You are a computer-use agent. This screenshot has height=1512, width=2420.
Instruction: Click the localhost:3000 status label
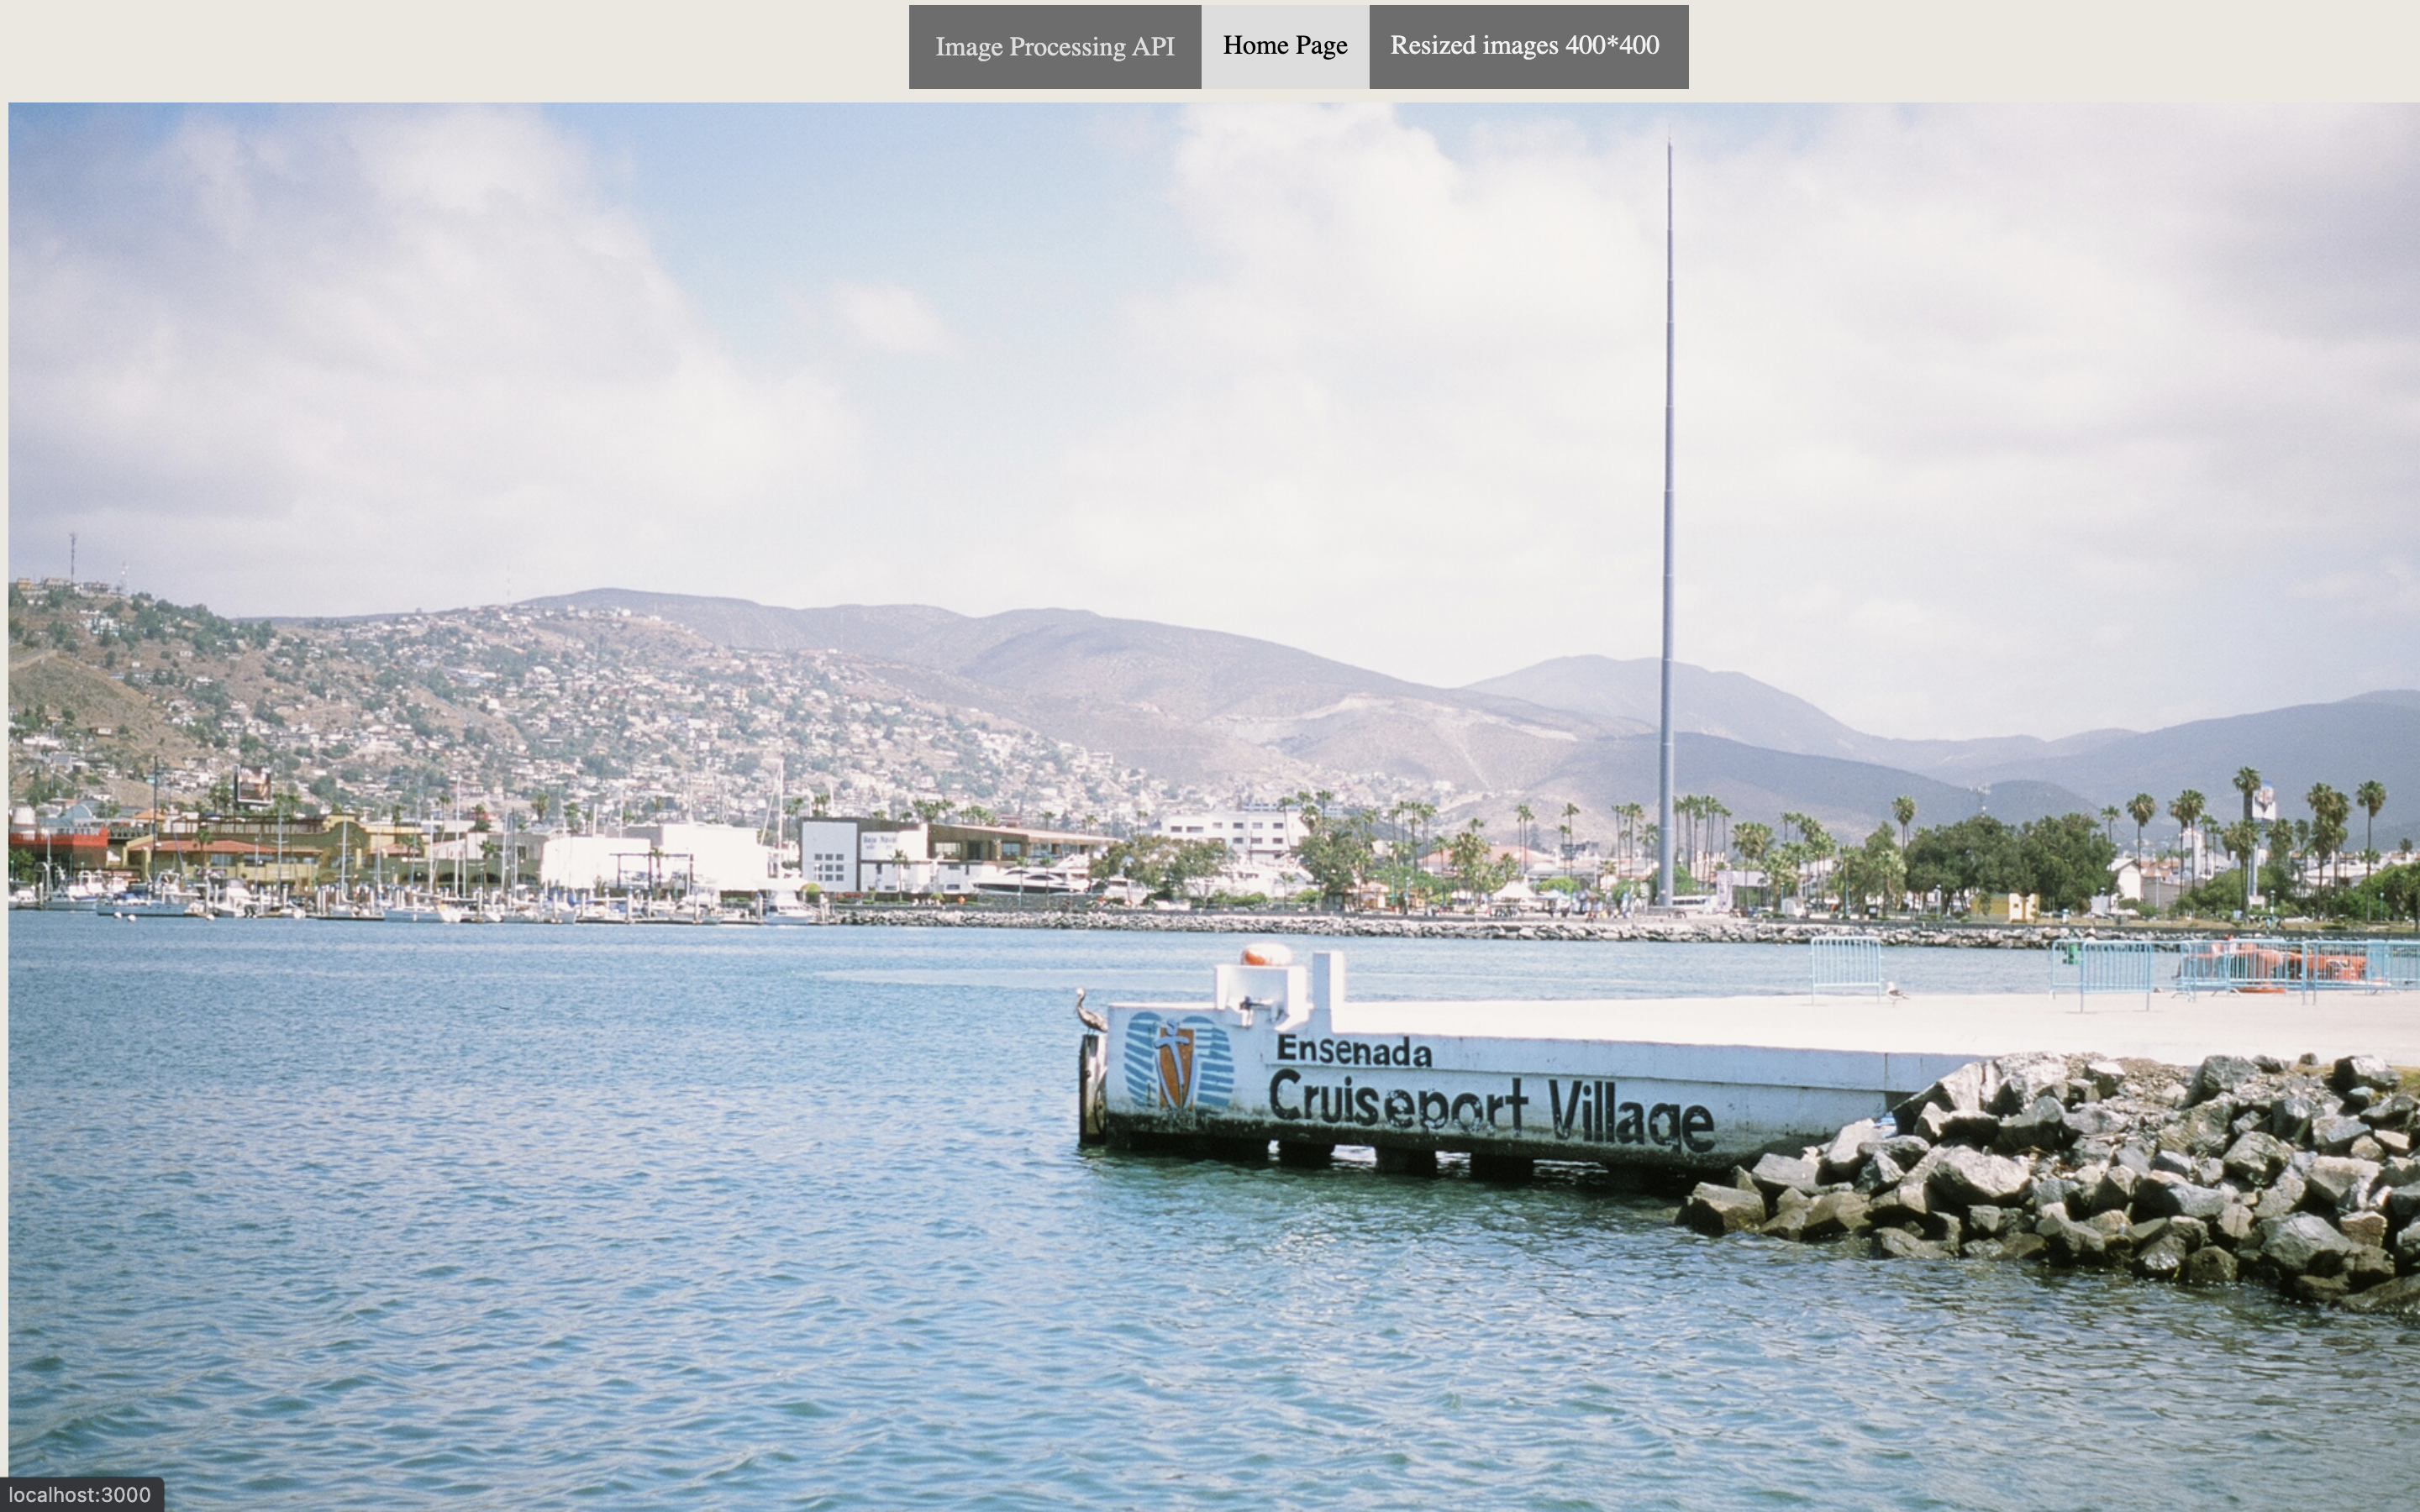click(80, 1495)
